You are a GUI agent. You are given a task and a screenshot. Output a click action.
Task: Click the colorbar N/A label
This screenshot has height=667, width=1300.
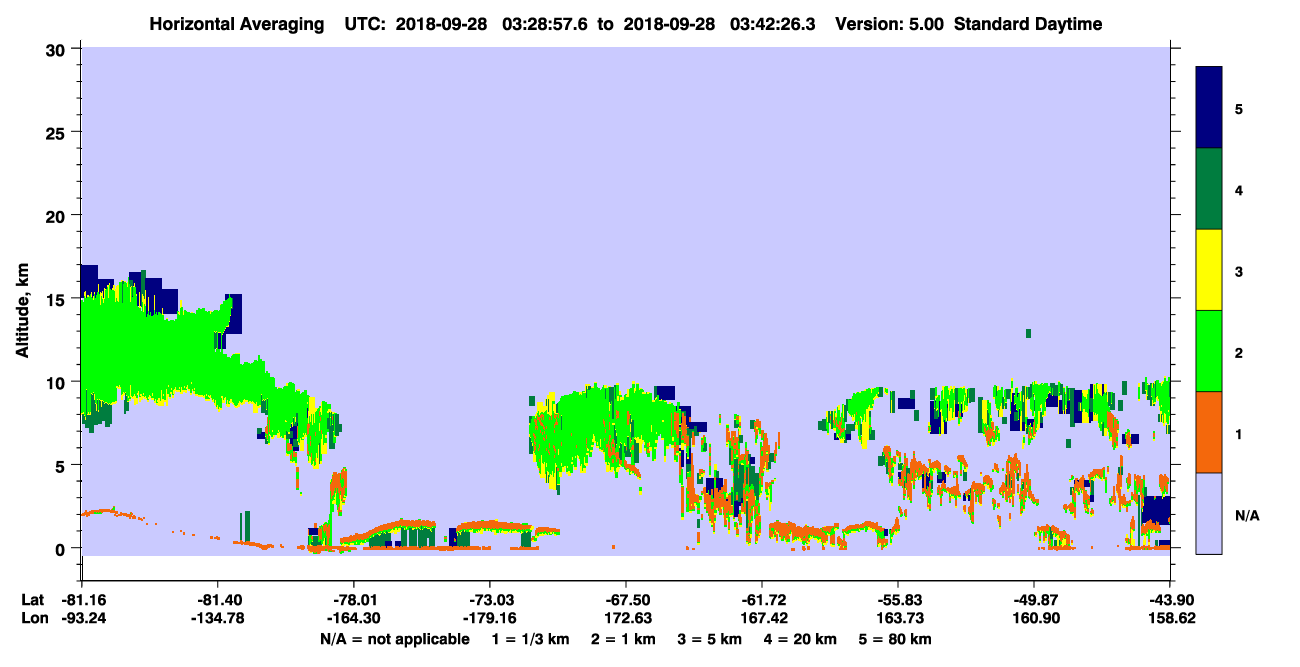tap(1246, 515)
